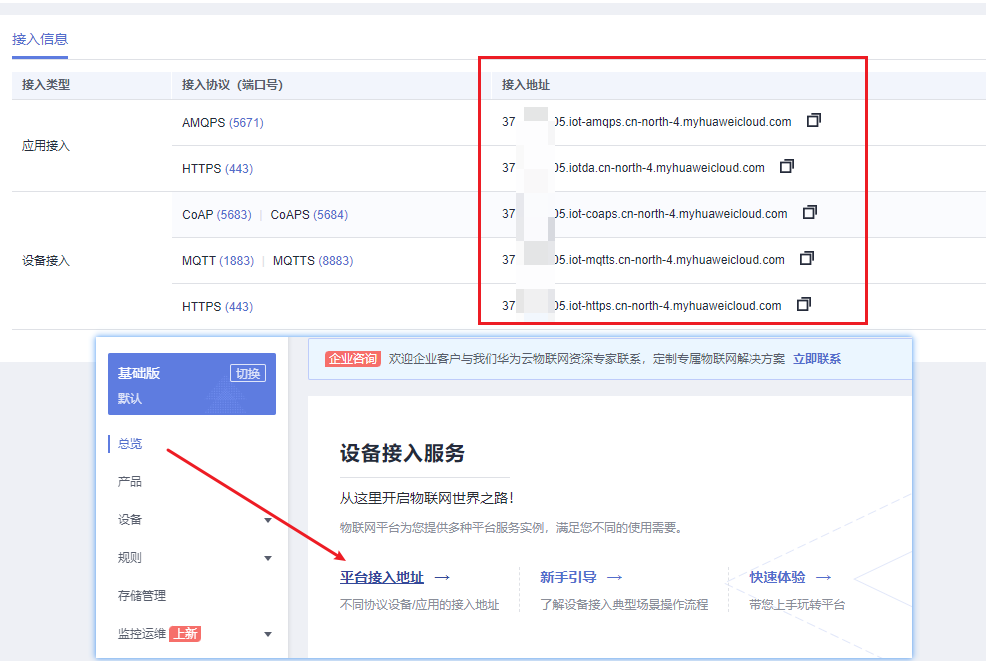The width and height of the screenshot is (986, 661).
Task: Open the 总览 sidebar menu item
Action: pyautogui.click(x=131, y=443)
